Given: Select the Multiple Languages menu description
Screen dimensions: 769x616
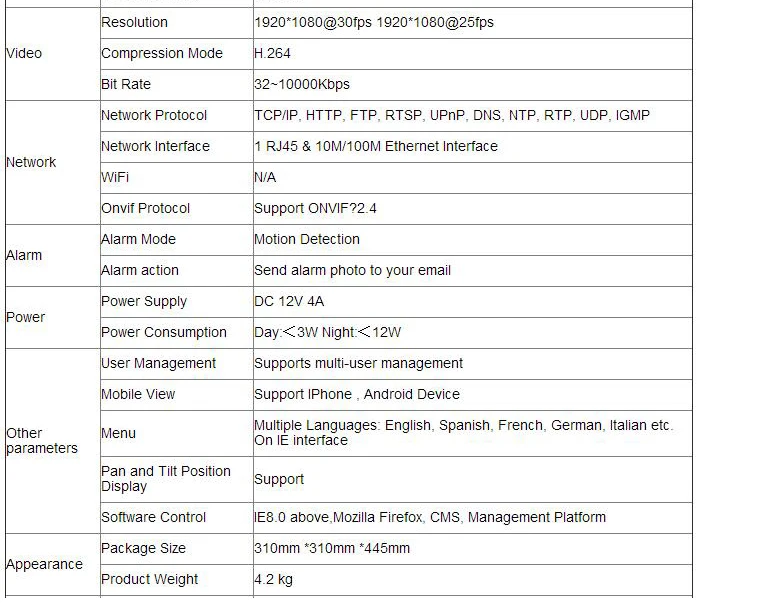Looking at the screenshot, I should (463, 433).
